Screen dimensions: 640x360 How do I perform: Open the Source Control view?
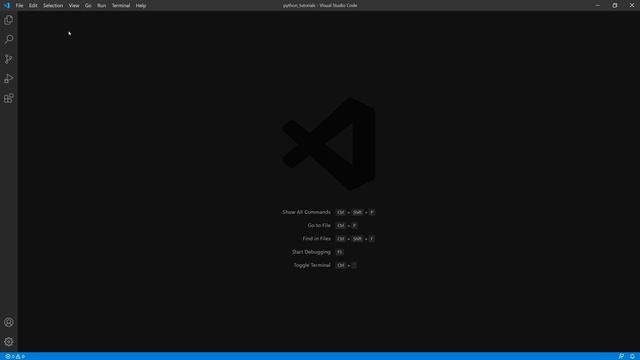tap(9, 59)
